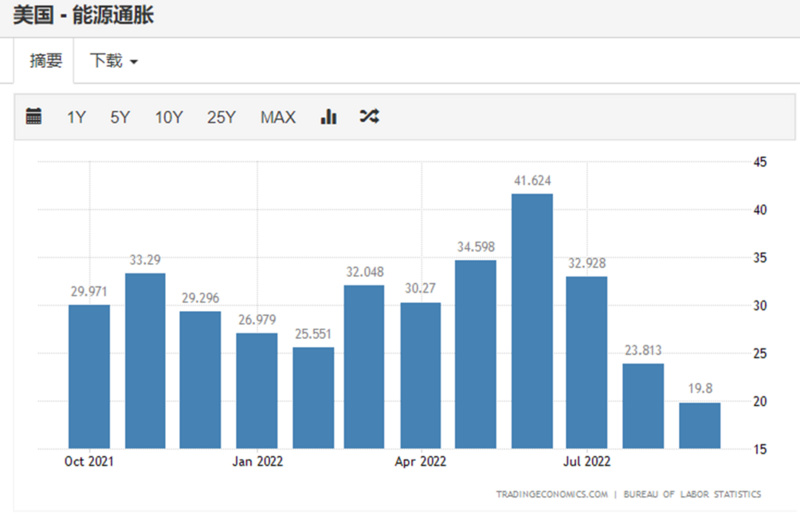Select the 5Y time range

(x=120, y=117)
